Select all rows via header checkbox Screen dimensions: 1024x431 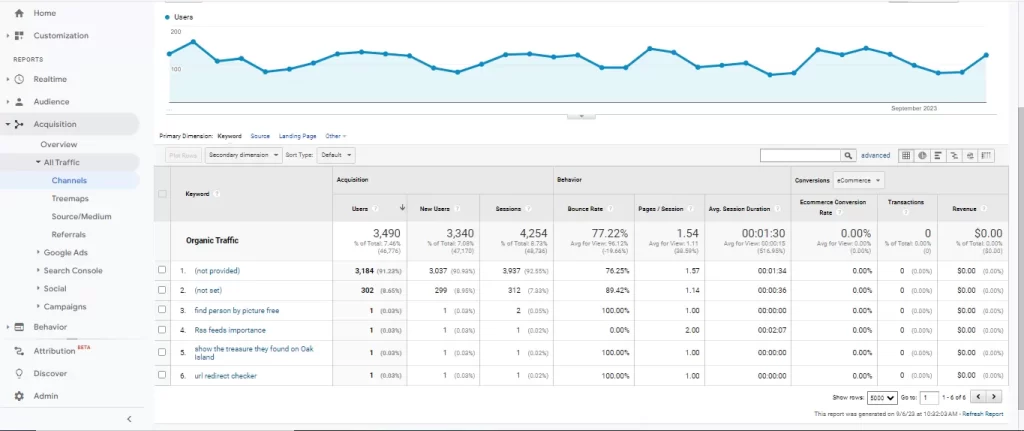[162, 194]
